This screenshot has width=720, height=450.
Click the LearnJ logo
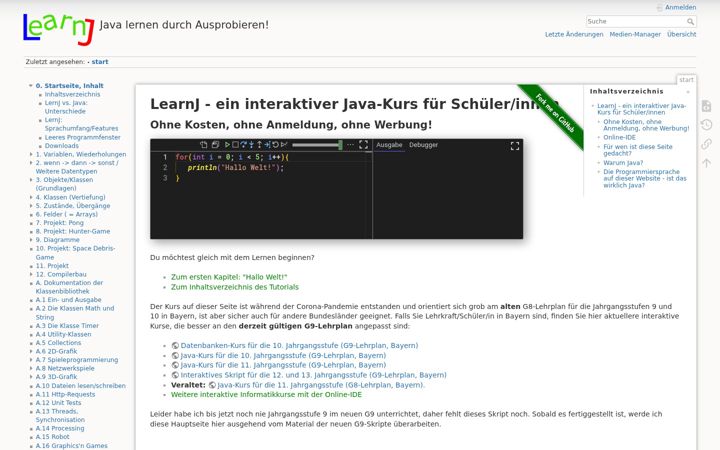[x=58, y=28]
